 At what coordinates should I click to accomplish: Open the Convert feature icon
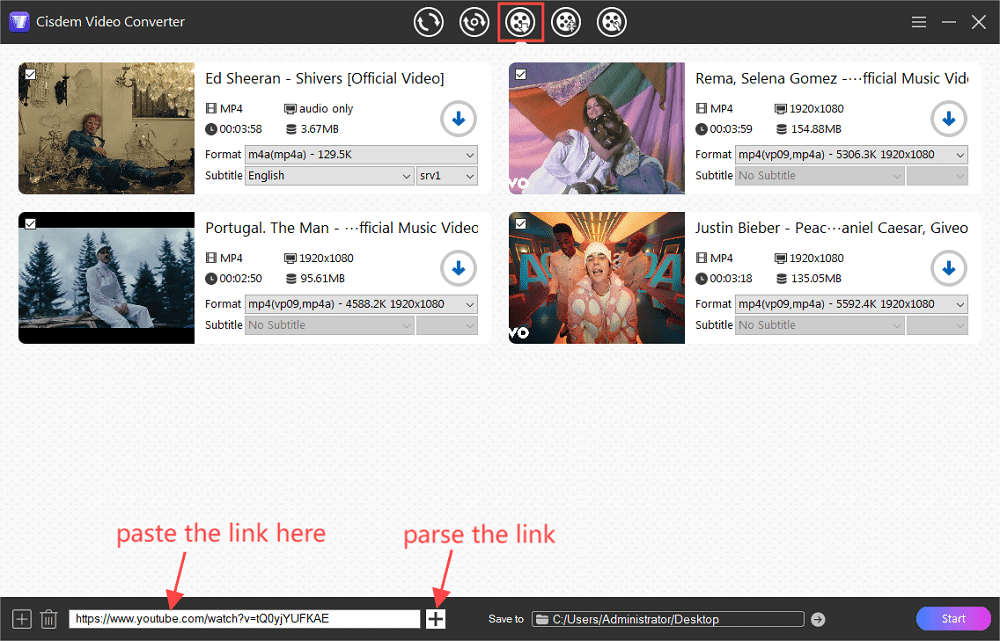click(x=428, y=21)
